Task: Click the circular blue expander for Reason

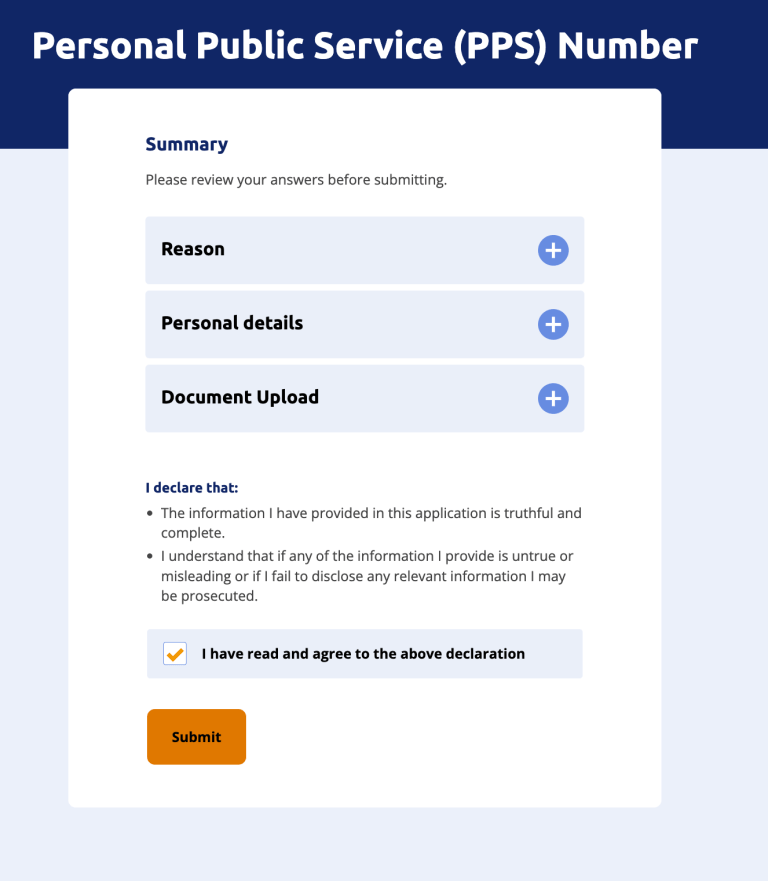Action: tap(553, 250)
